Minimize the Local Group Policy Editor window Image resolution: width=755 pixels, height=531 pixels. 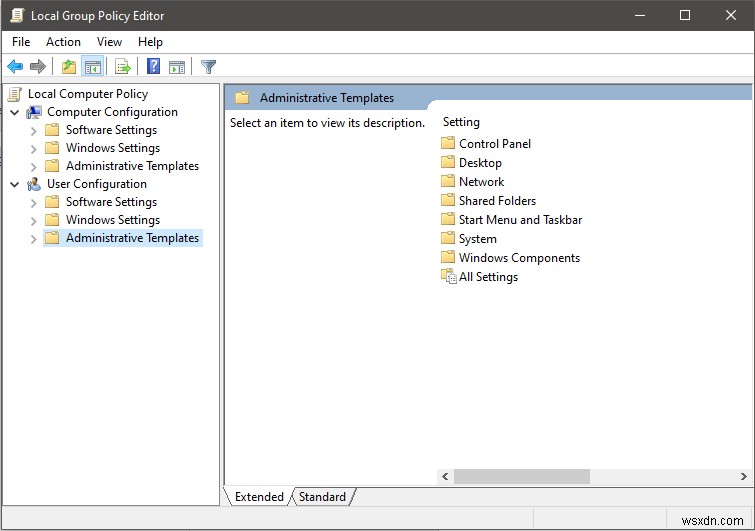click(x=640, y=15)
